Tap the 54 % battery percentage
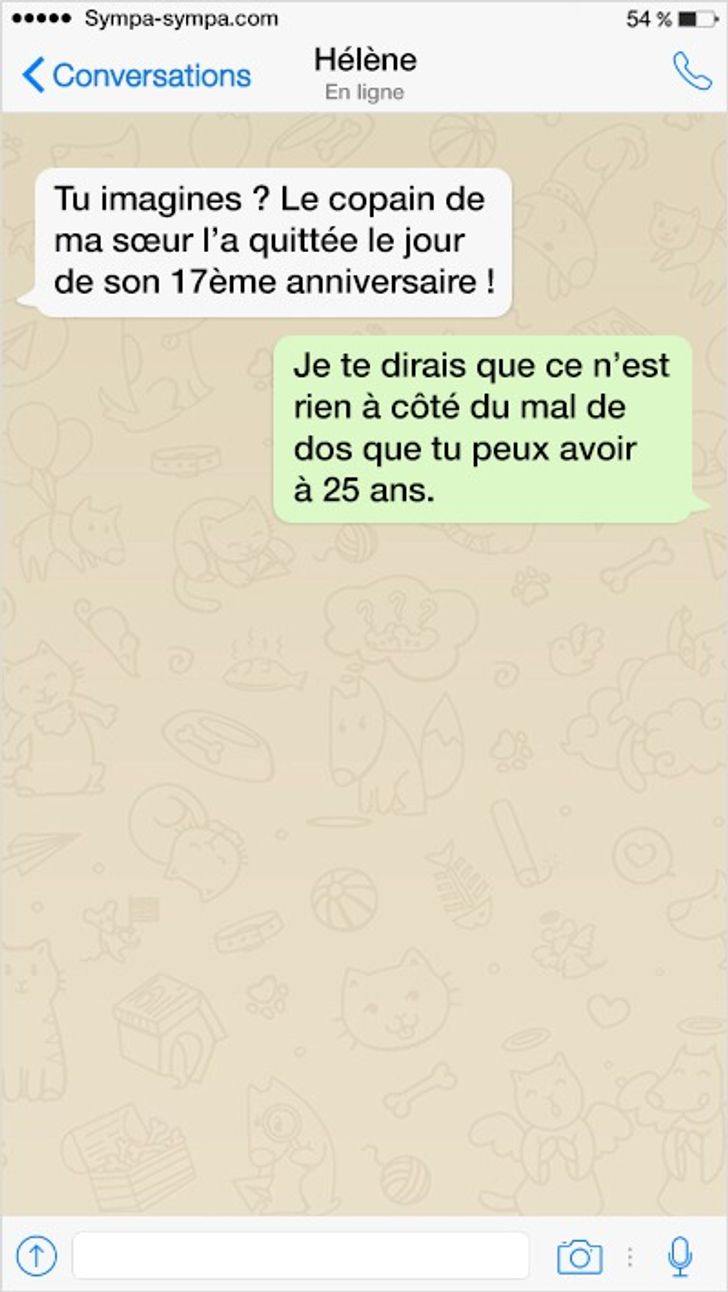Screen dimensions: 728x1292 click(649, 19)
